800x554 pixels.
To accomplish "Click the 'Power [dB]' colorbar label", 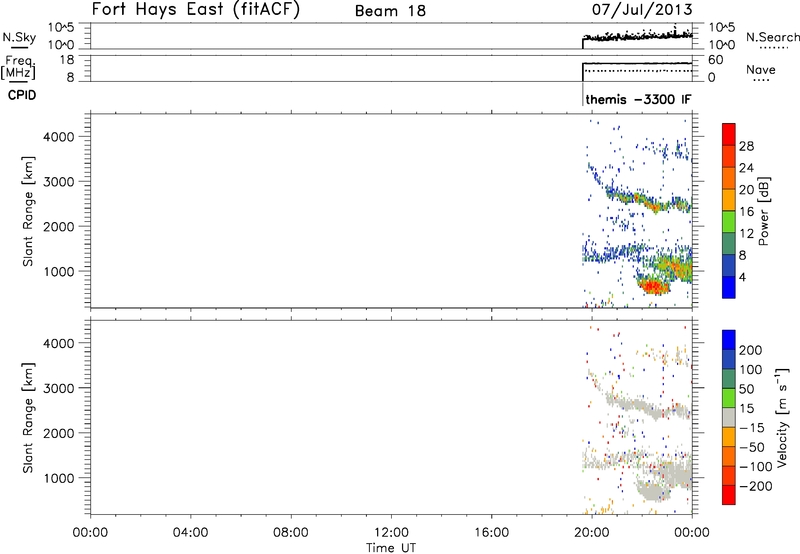I will point(763,211).
